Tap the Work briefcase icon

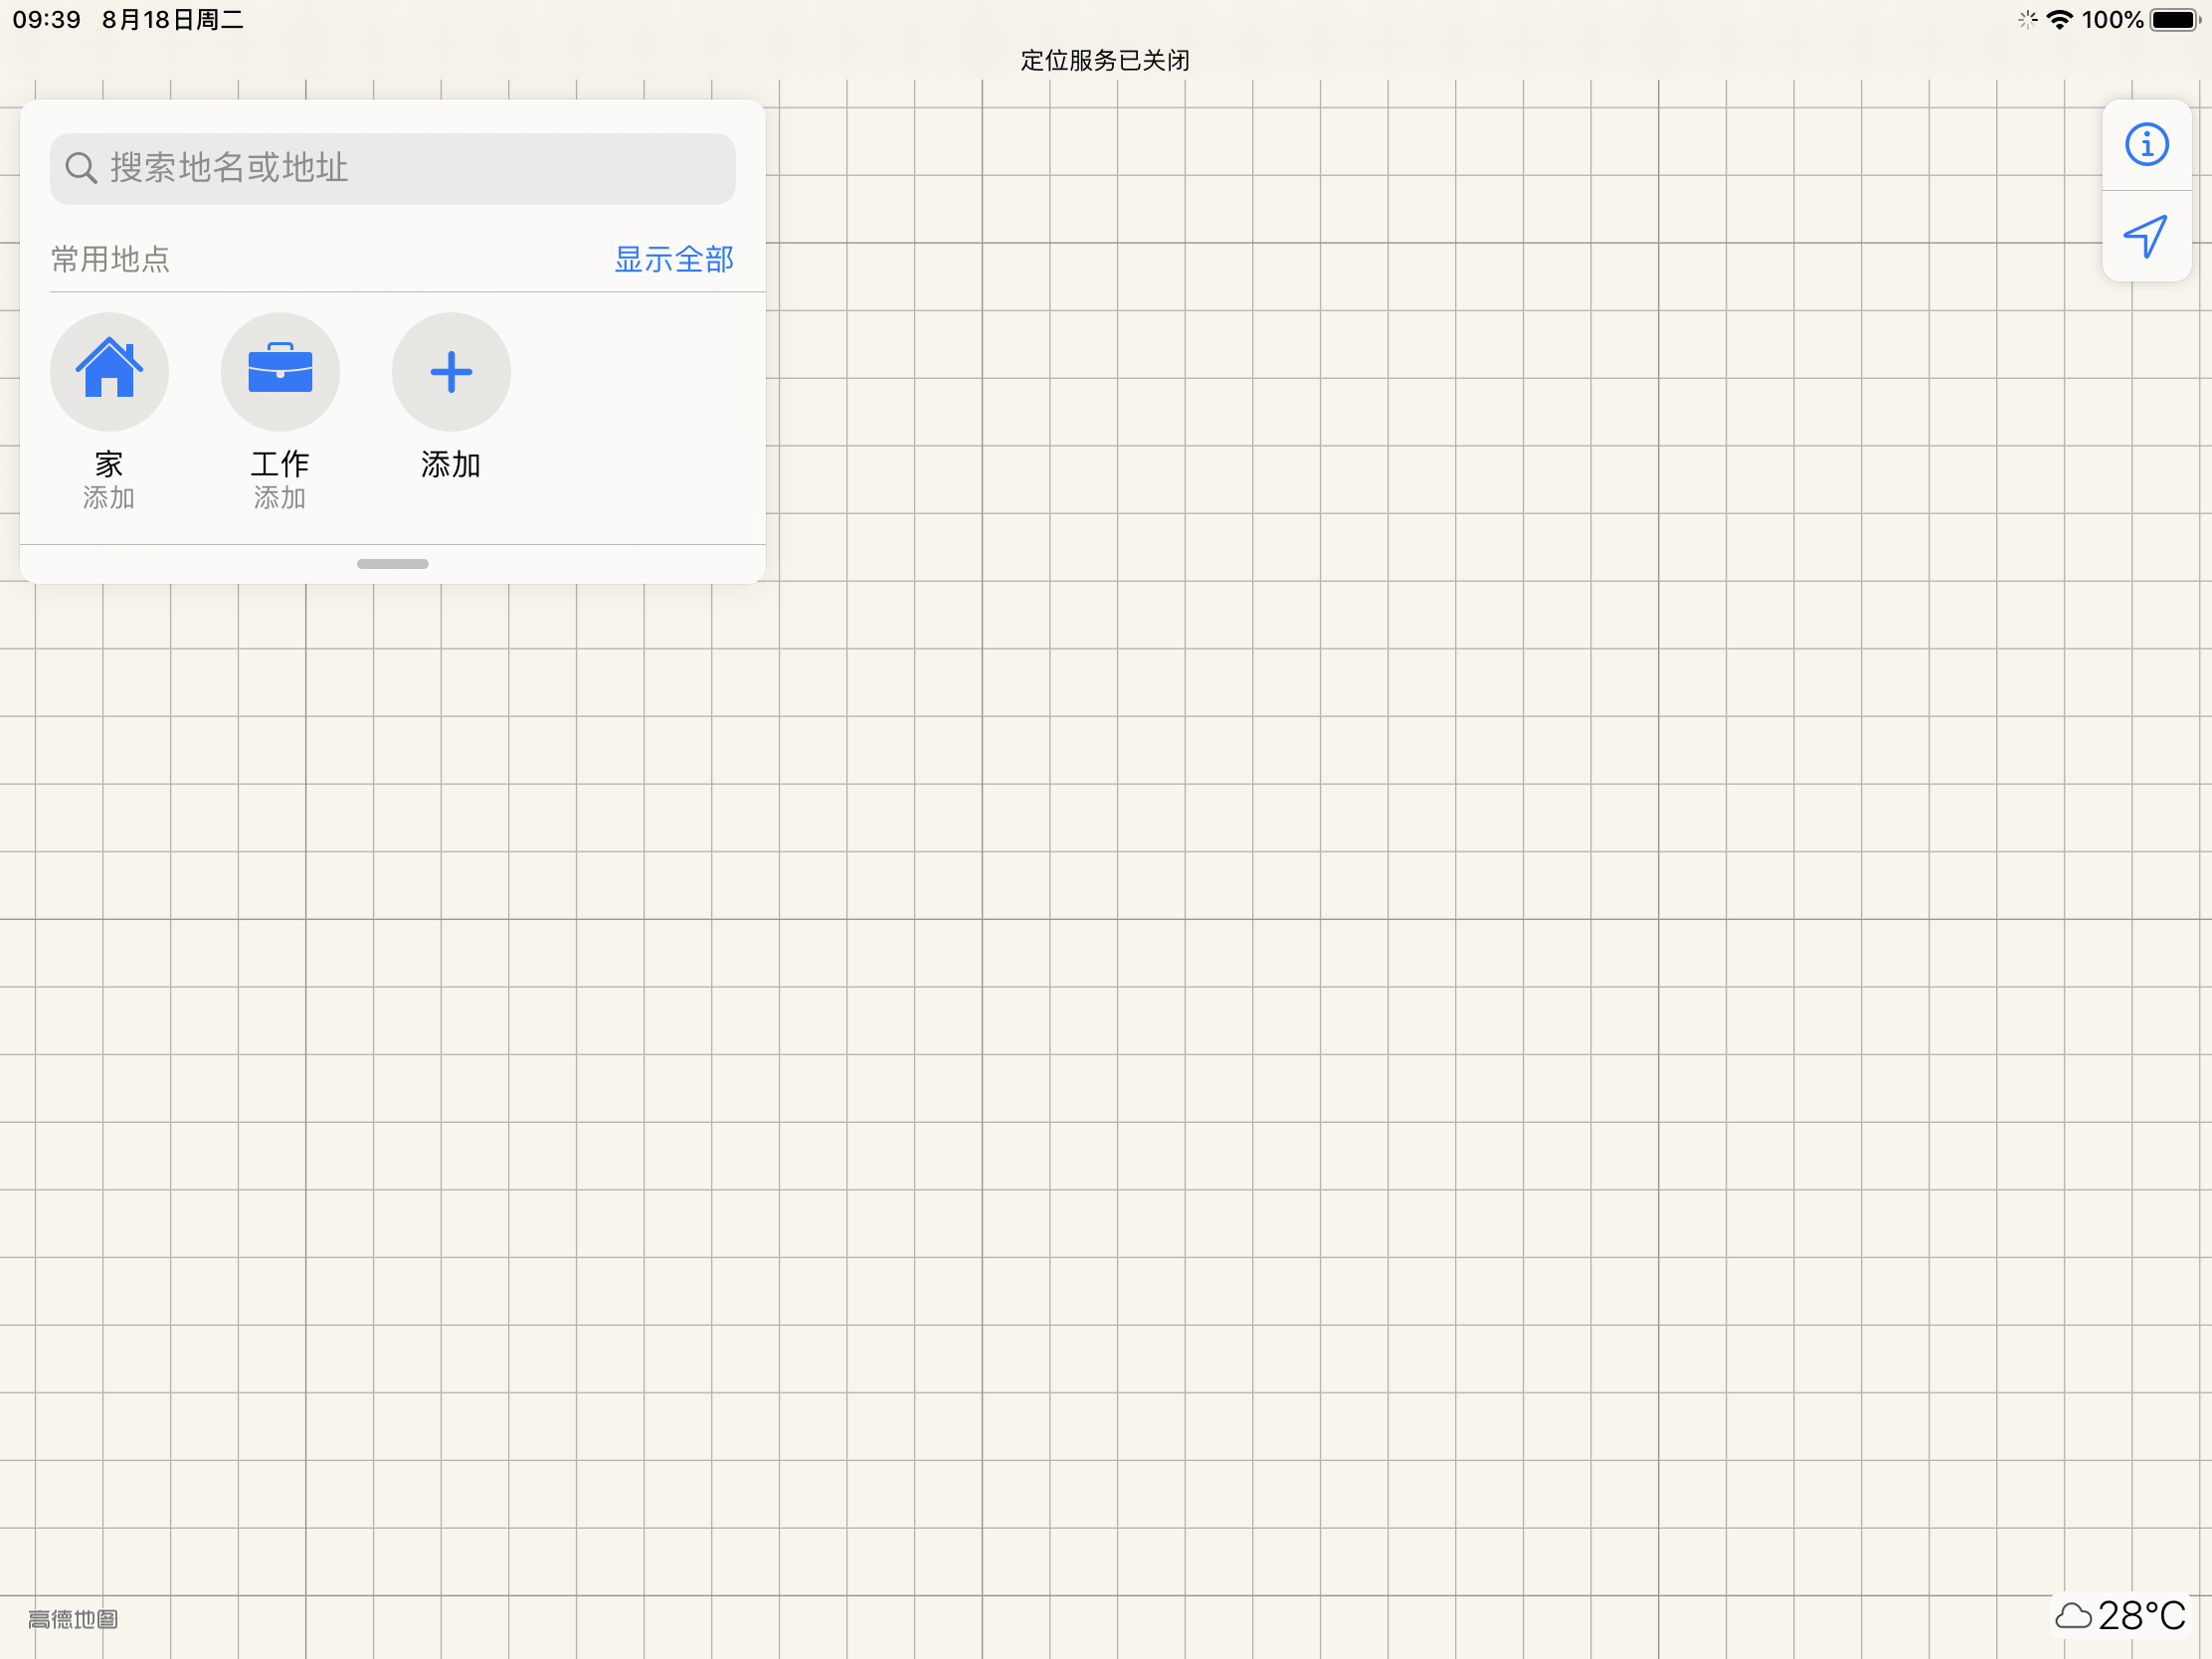point(280,371)
